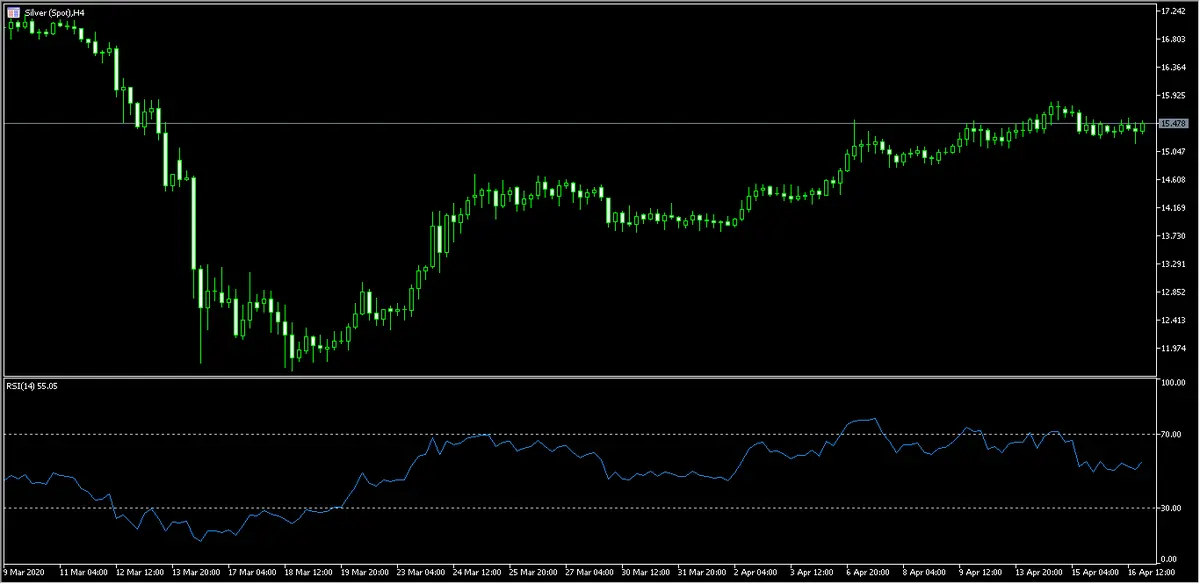The image size is (1200, 584).
Task: Click the 16.364 price scale label
Action: point(1172,67)
